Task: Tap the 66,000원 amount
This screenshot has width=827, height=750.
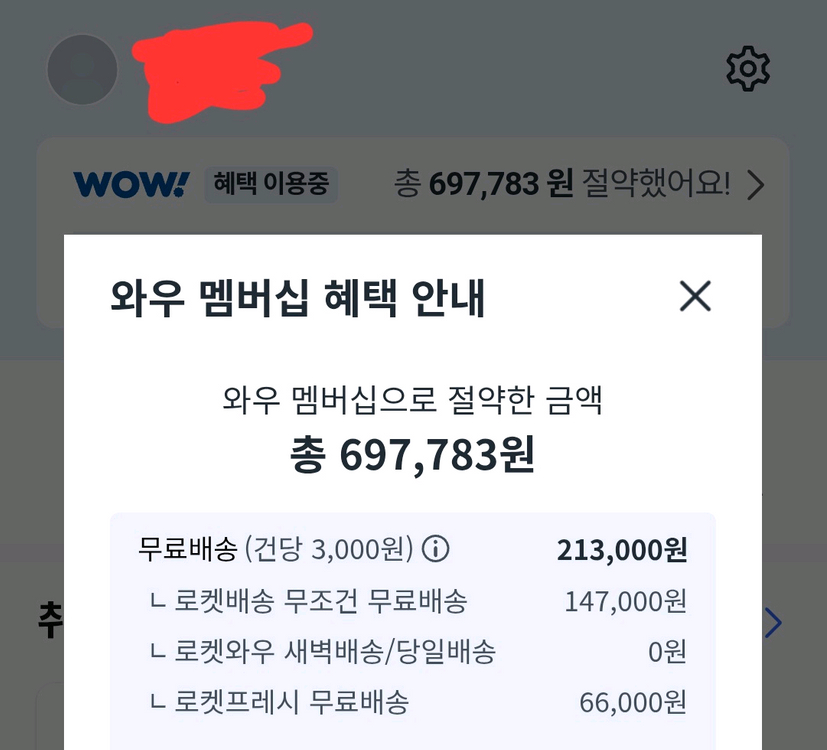Action: pos(633,703)
